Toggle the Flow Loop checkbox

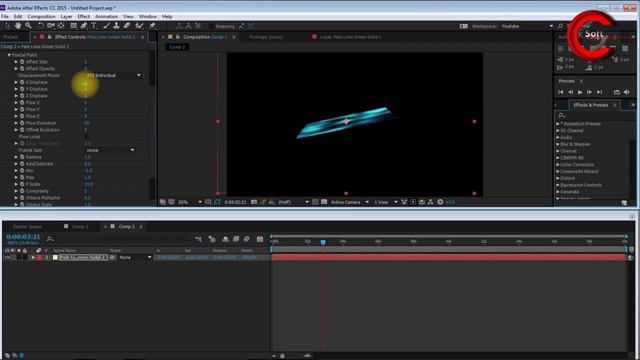click(87, 137)
